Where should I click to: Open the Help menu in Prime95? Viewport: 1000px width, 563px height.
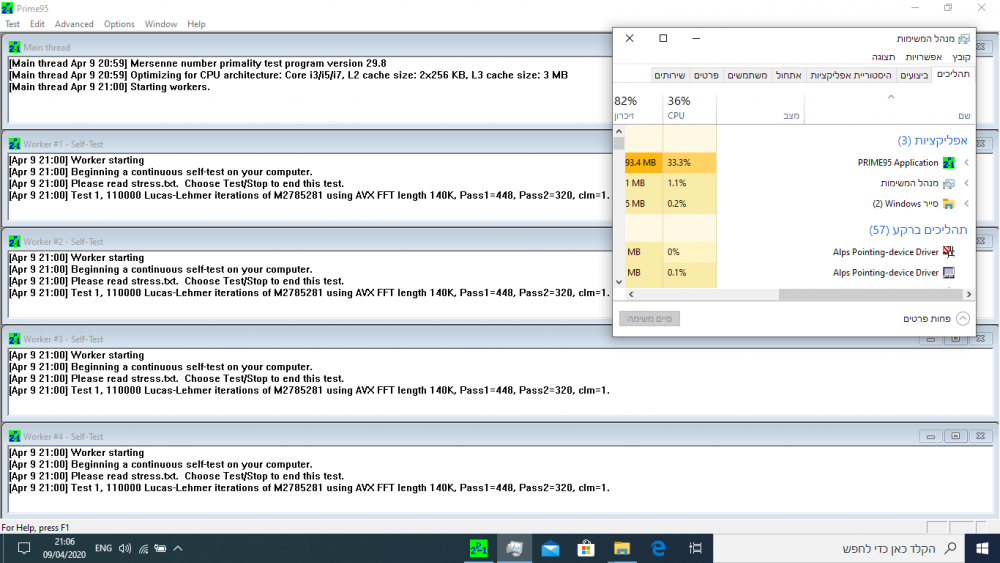coord(196,24)
